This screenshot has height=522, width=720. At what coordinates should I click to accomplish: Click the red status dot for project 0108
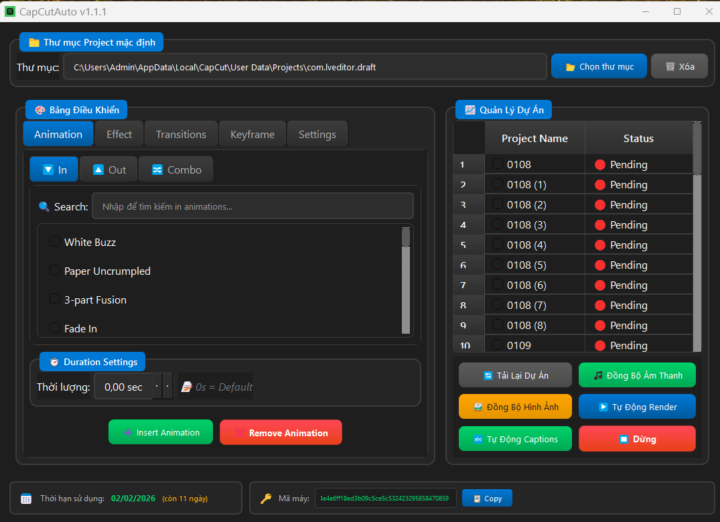pyautogui.click(x=600, y=165)
